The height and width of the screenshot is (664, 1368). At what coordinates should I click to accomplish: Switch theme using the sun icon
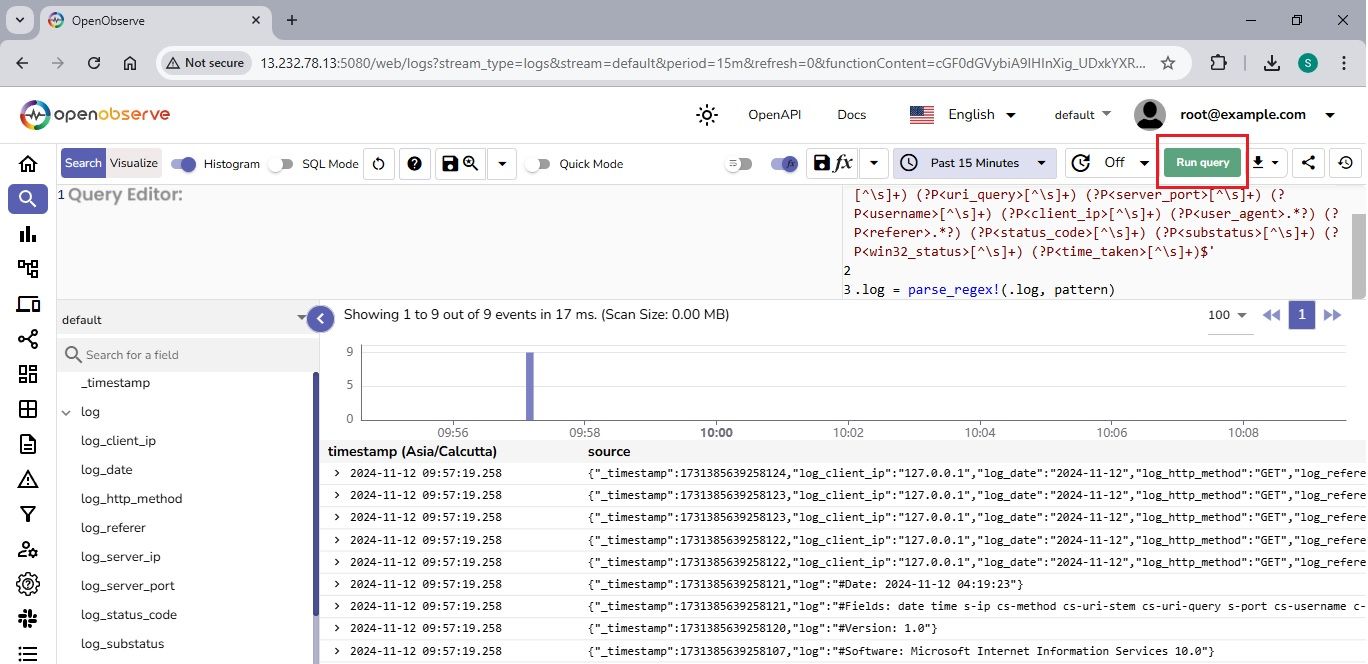[707, 115]
